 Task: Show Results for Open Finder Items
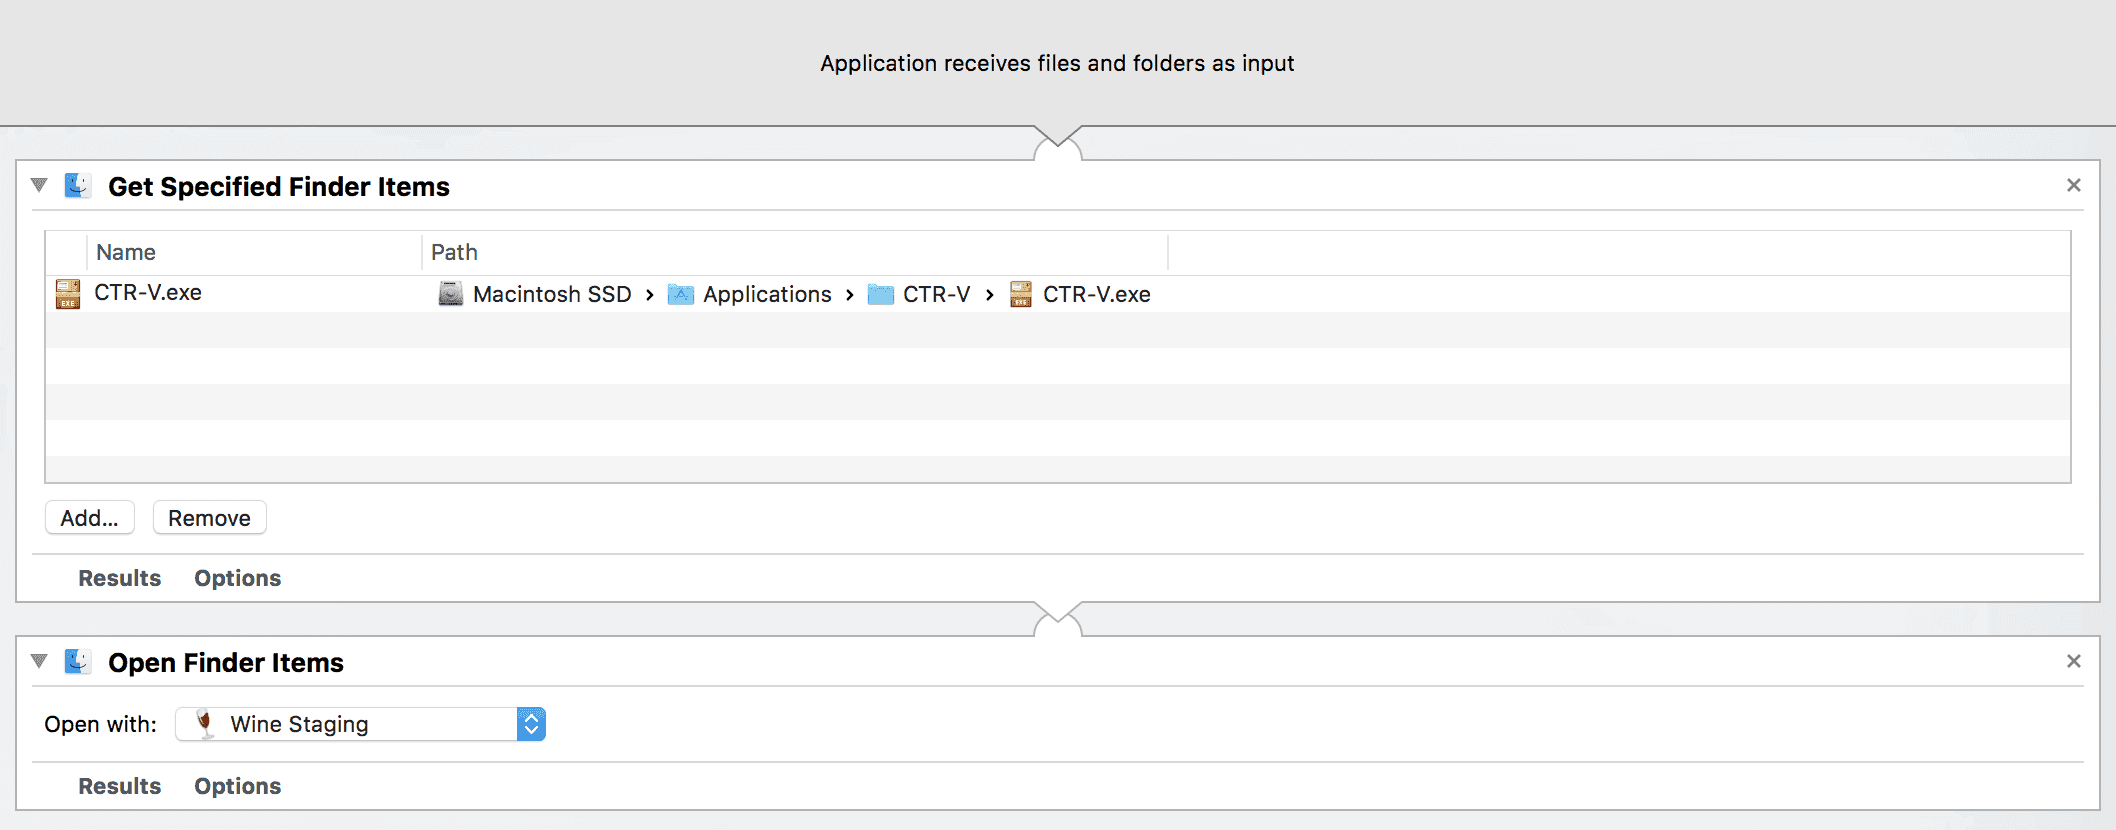coord(120,786)
